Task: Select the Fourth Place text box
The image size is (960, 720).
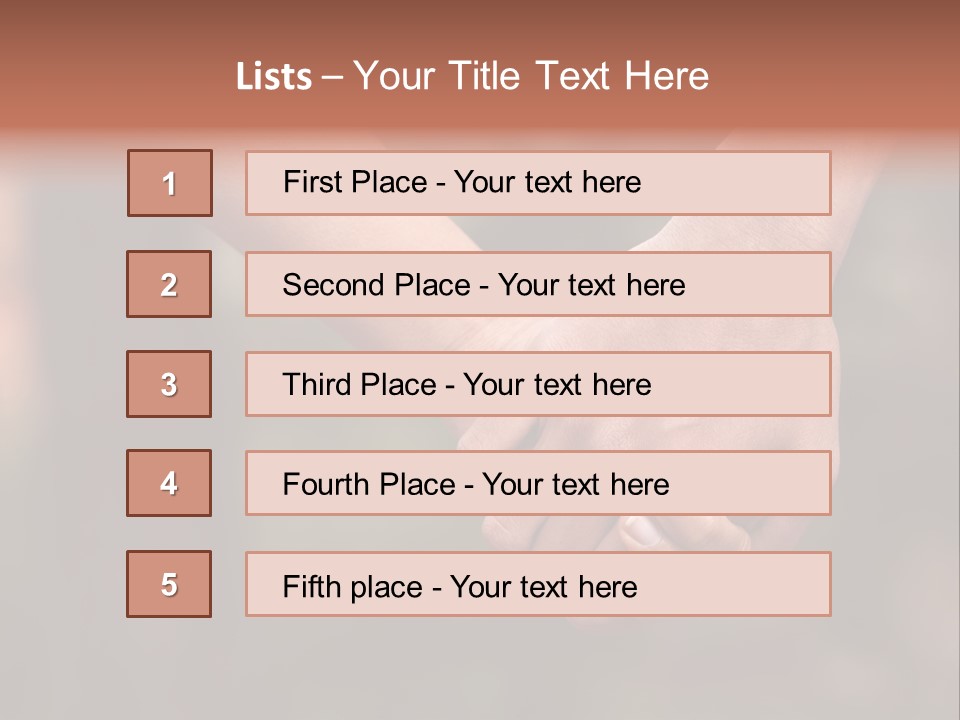Action: [x=538, y=483]
